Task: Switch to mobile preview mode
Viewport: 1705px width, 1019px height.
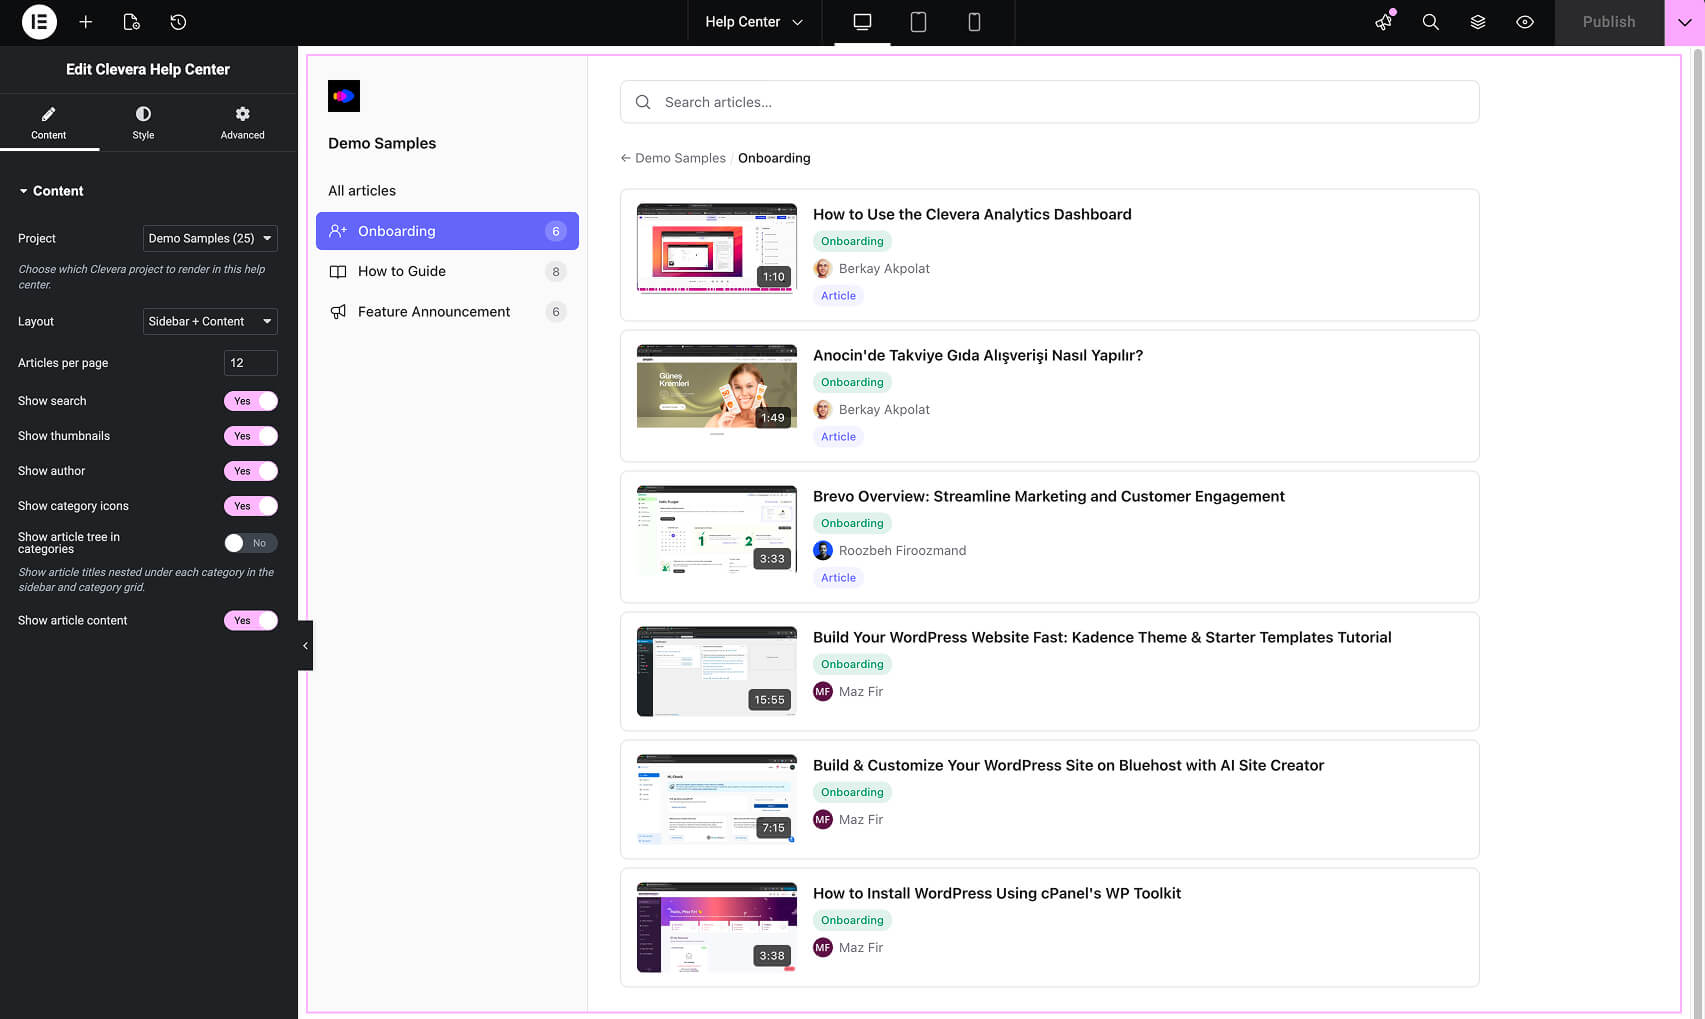Action: (x=973, y=21)
